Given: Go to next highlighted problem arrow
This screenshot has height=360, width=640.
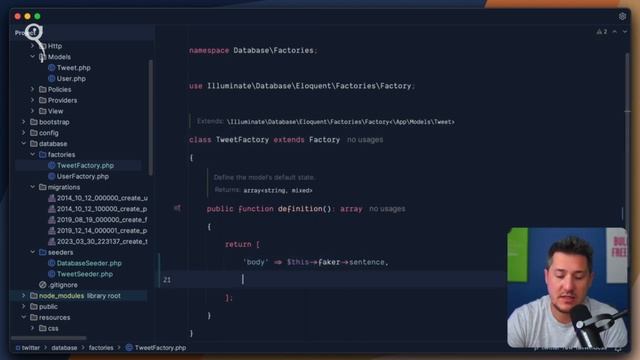Looking at the screenshot, I should 625,31.
